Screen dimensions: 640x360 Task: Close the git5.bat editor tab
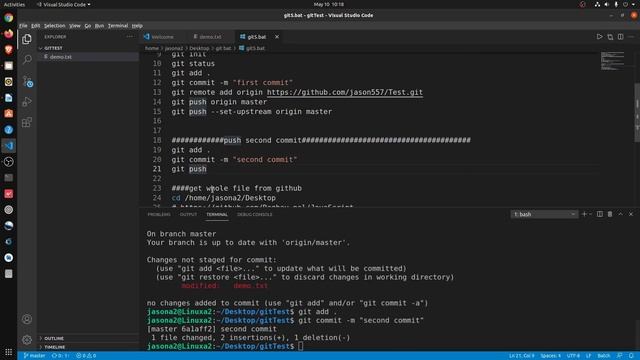tap(277, 37)
